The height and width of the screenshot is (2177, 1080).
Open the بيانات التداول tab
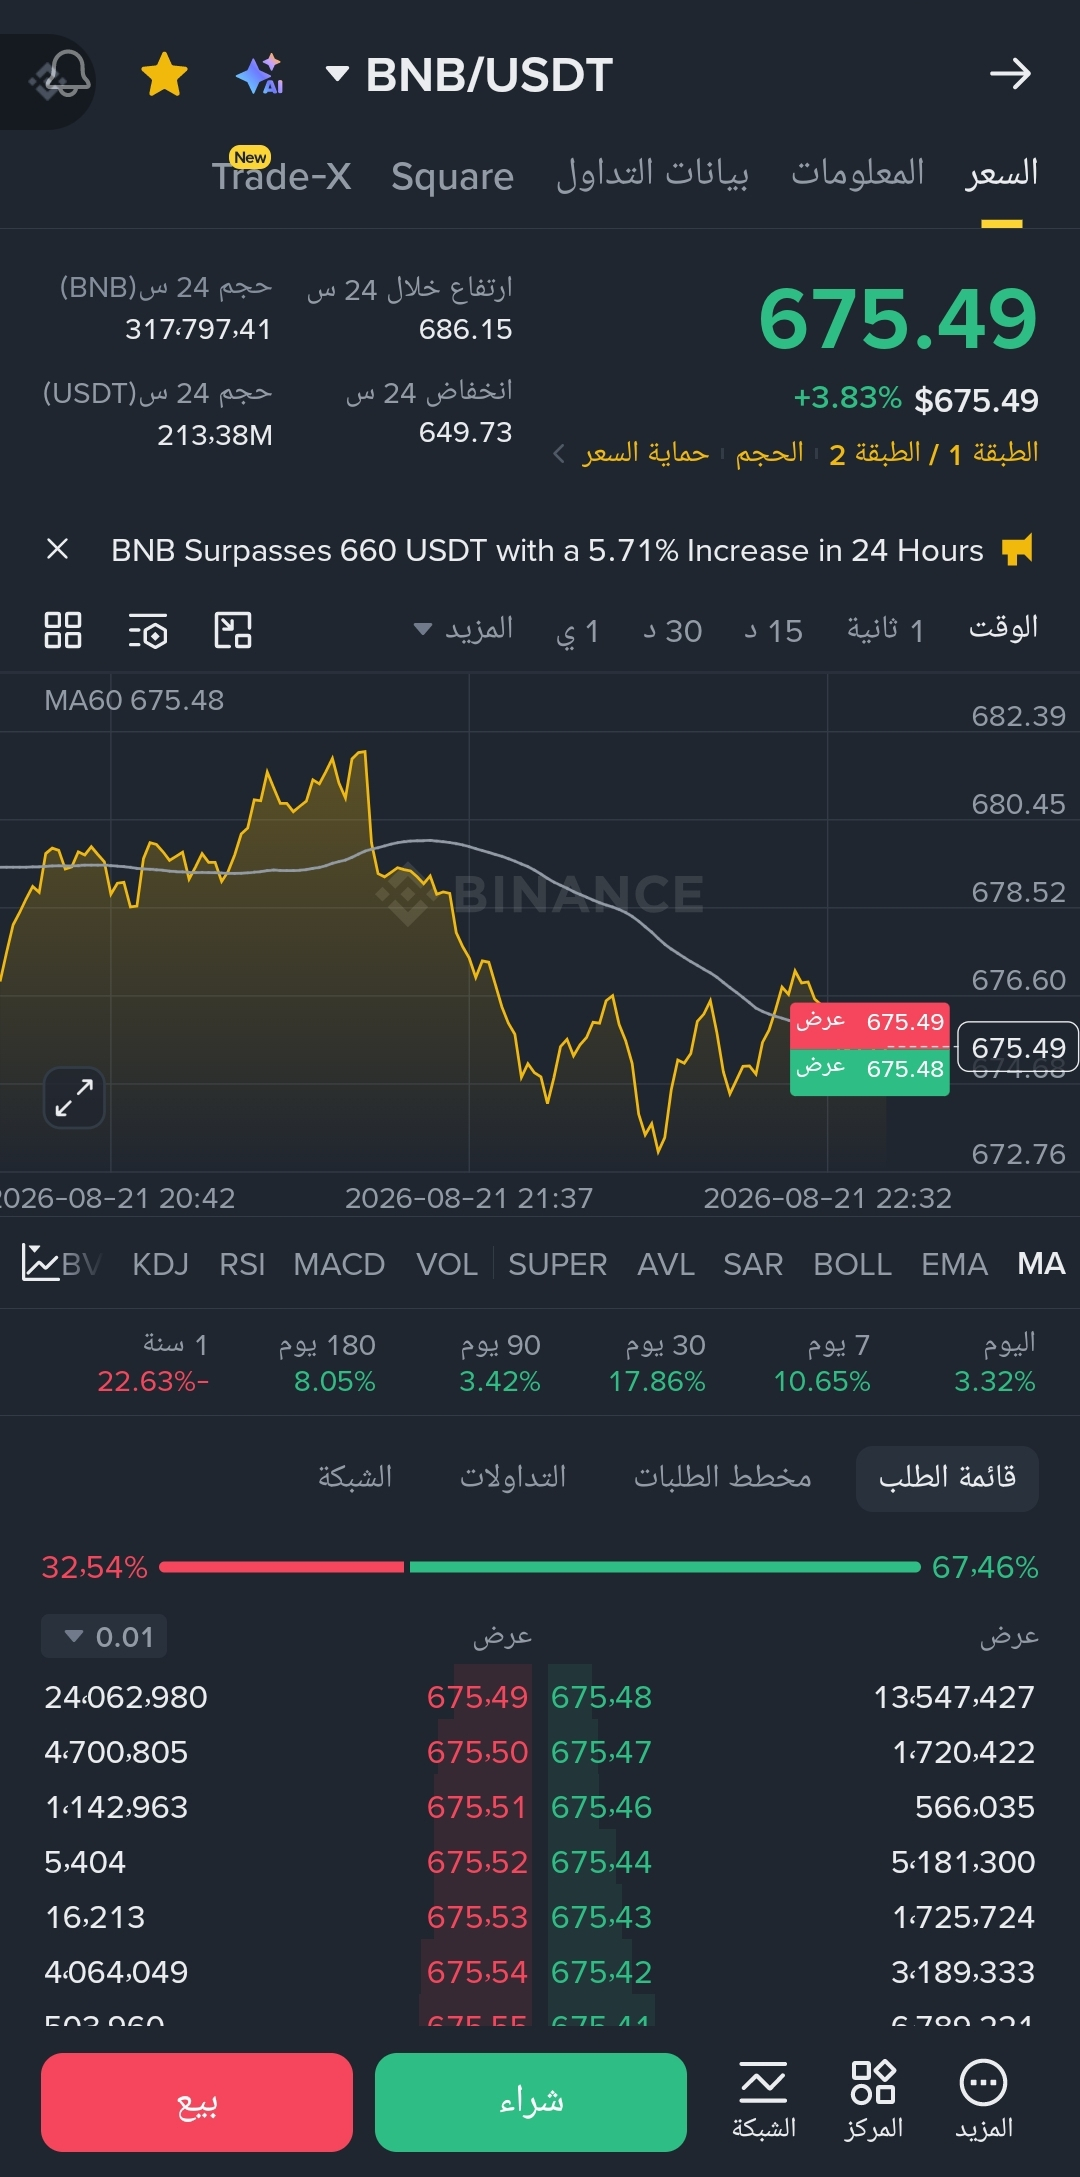point(652,174)
